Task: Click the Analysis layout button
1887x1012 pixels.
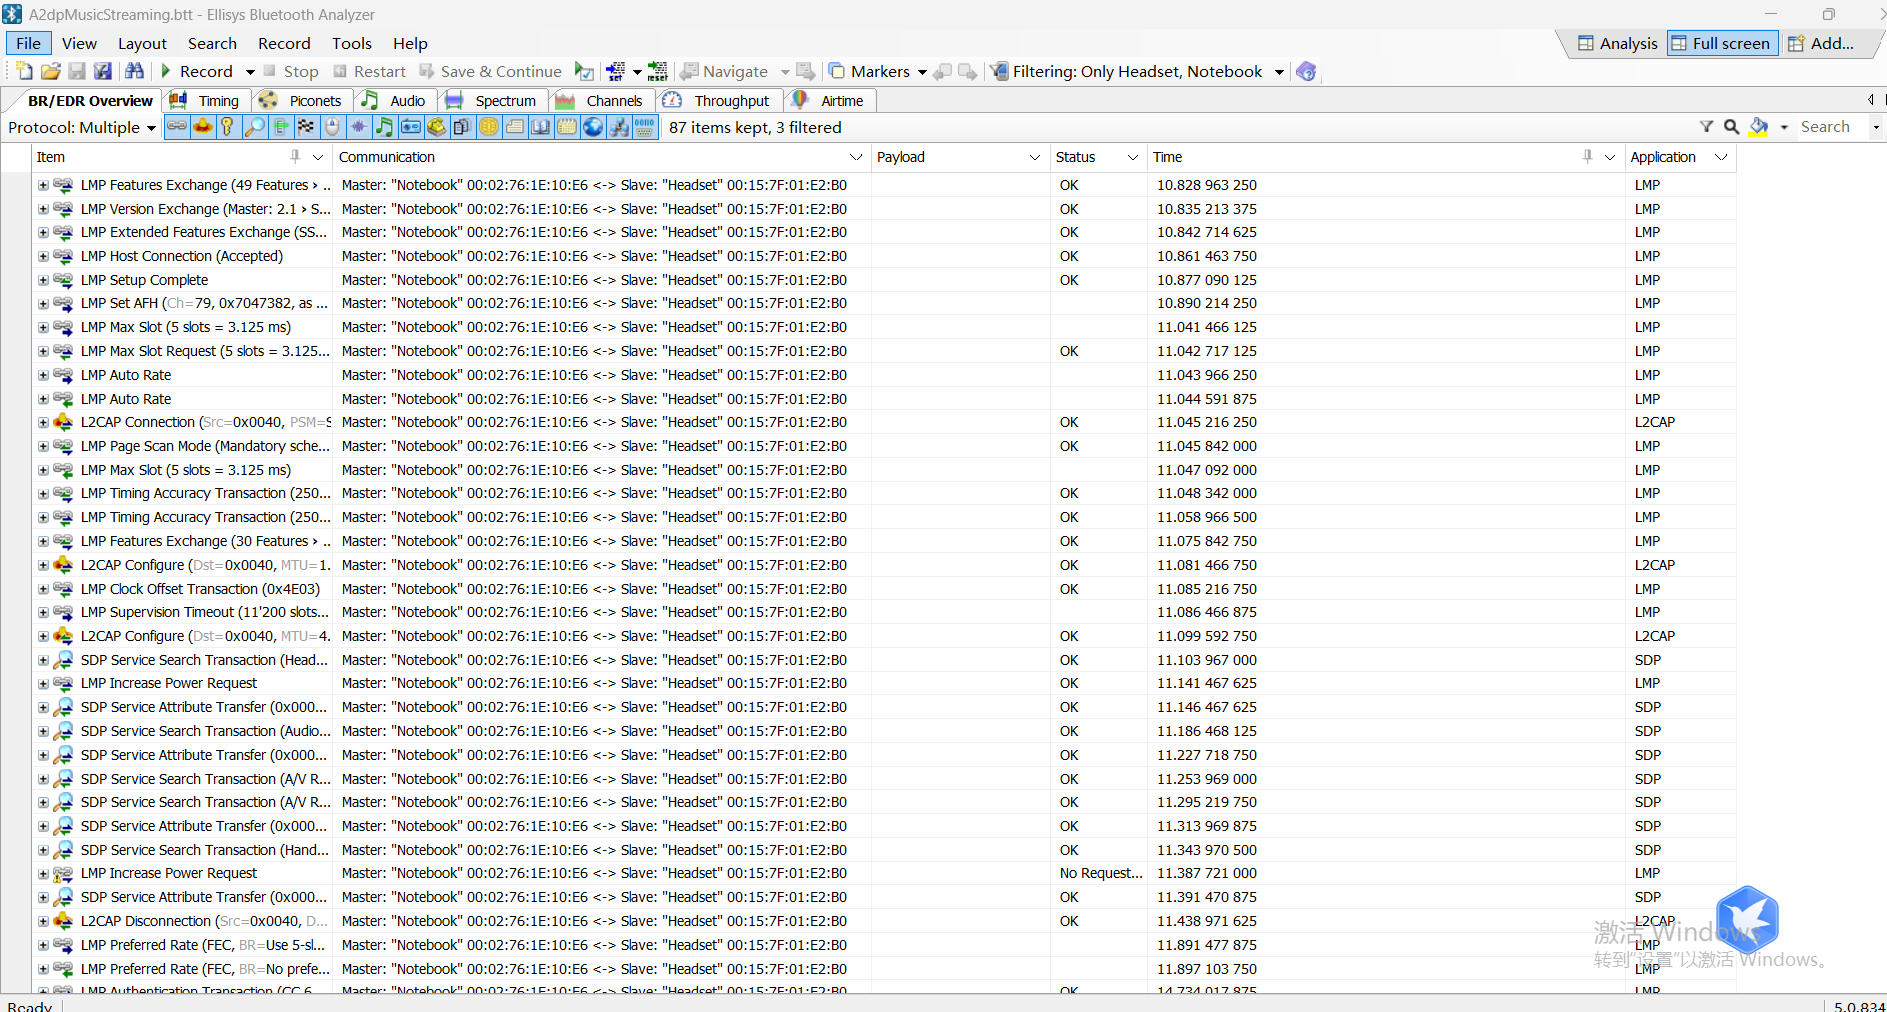Action: pos(1618,43)
